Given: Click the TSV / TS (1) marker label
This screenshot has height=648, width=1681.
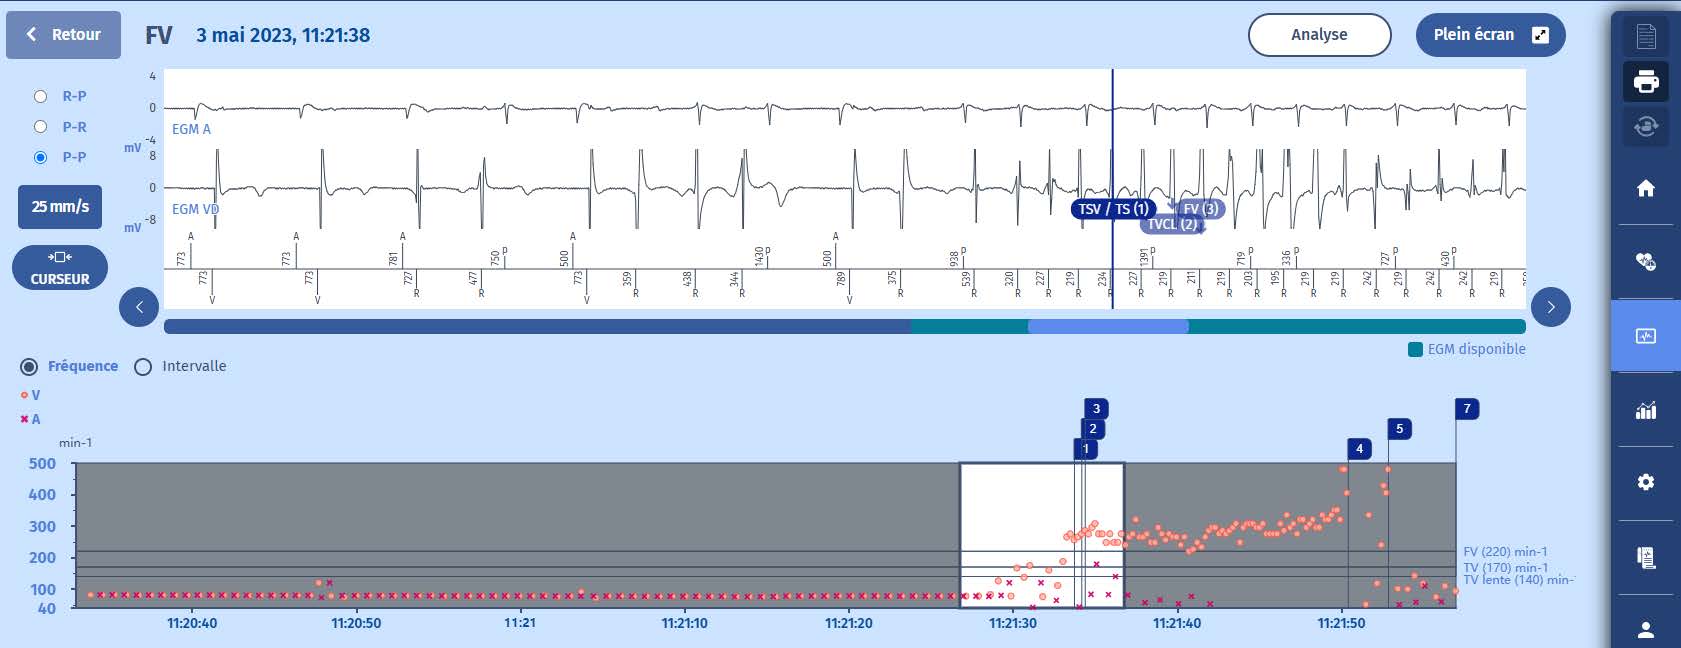Looking at the screenshot, I should click(x=1112, y=209).
